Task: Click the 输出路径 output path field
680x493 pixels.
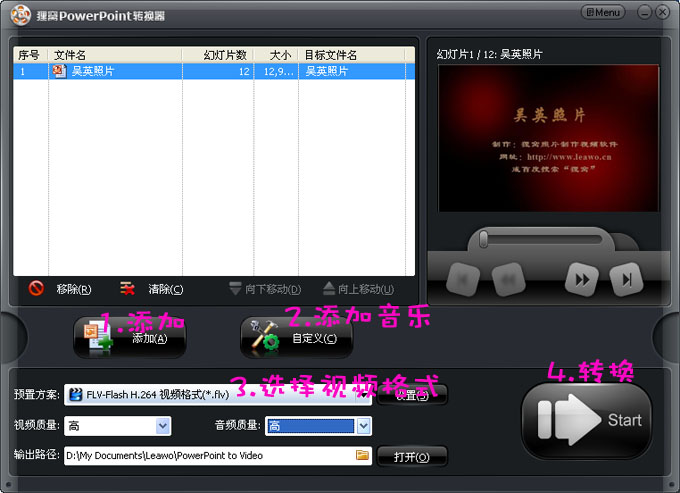Action: coord(218,456)
